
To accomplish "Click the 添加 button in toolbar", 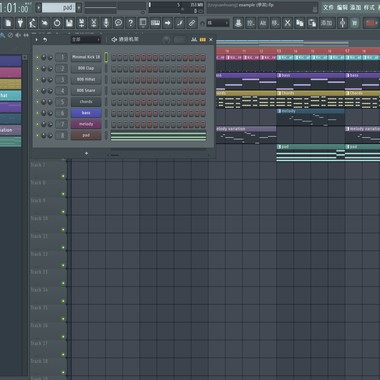I will pos(326,23).
